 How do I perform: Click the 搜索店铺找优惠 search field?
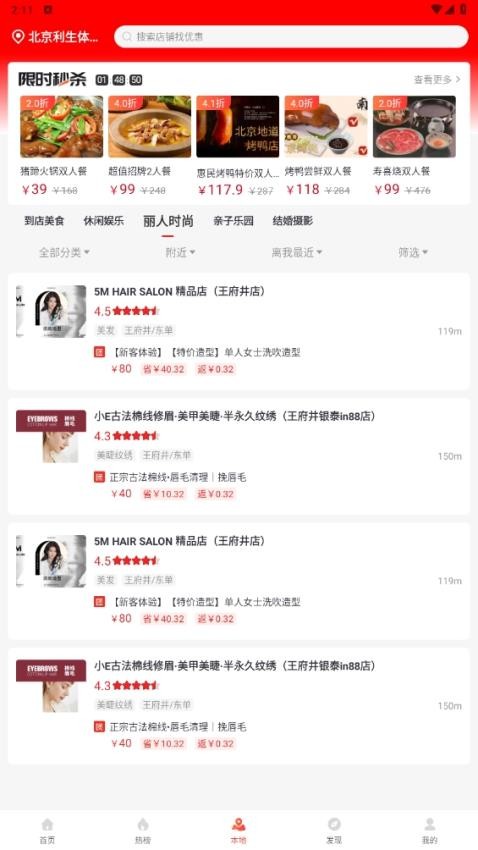coord(291,37)
